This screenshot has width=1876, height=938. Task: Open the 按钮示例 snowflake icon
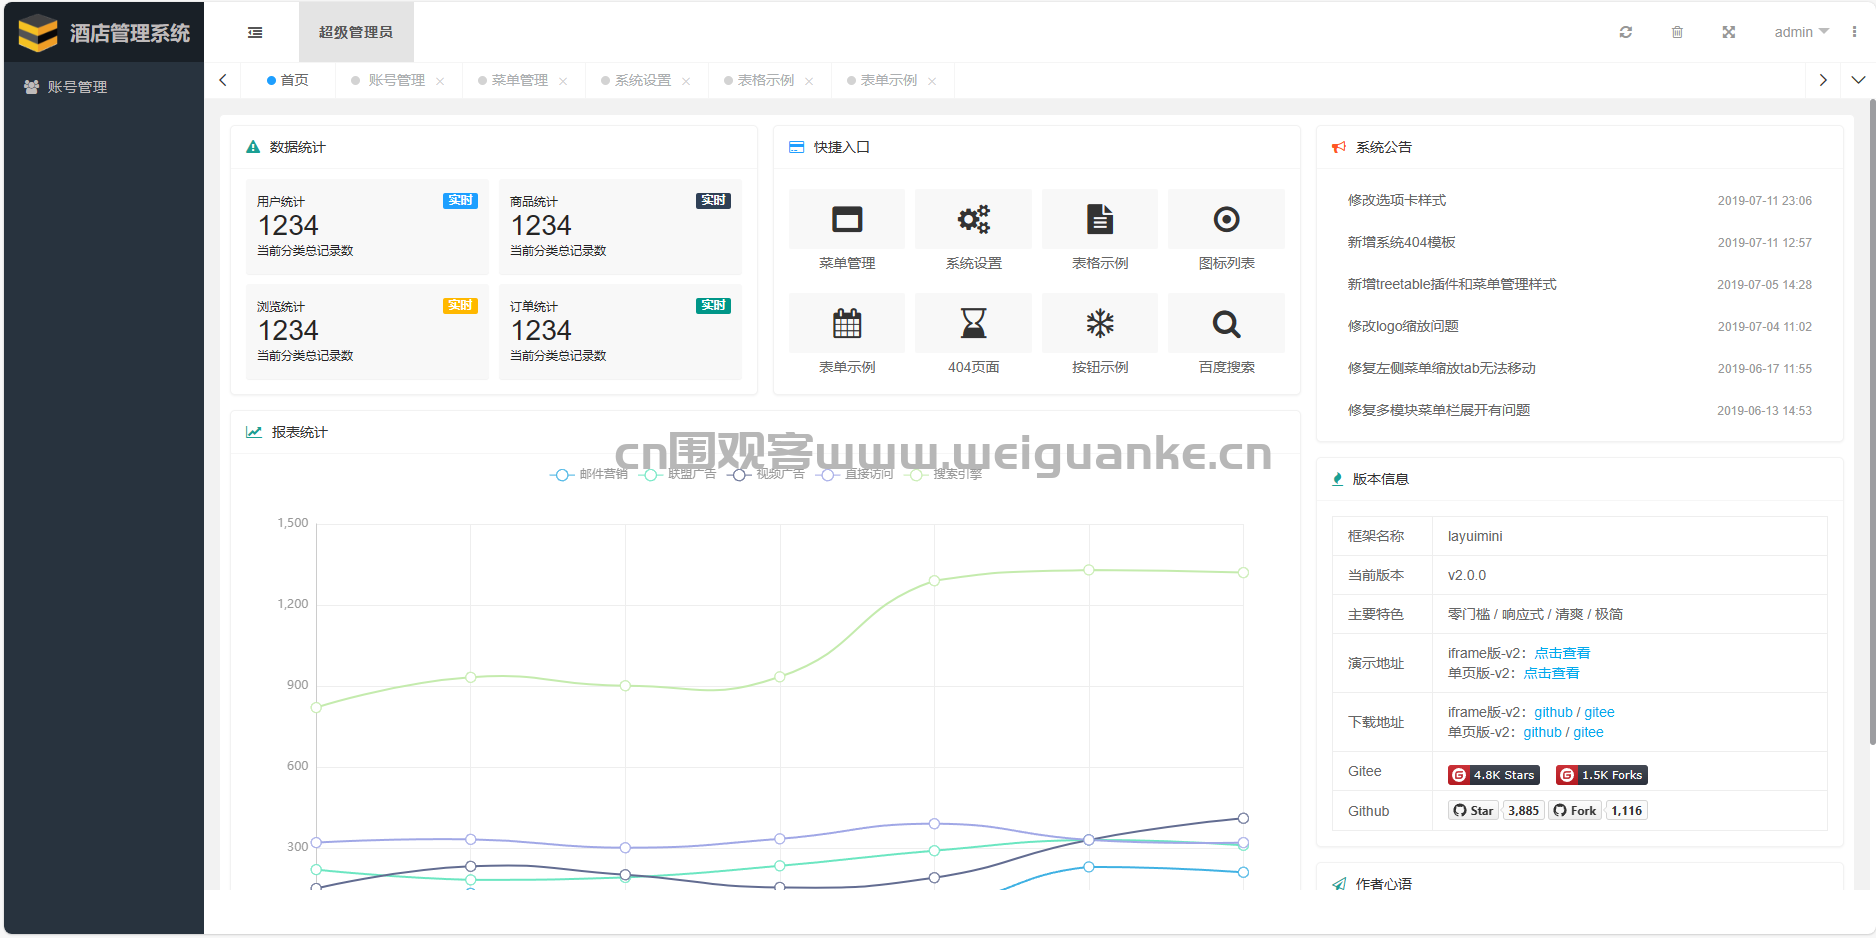tap(1100, 323)
